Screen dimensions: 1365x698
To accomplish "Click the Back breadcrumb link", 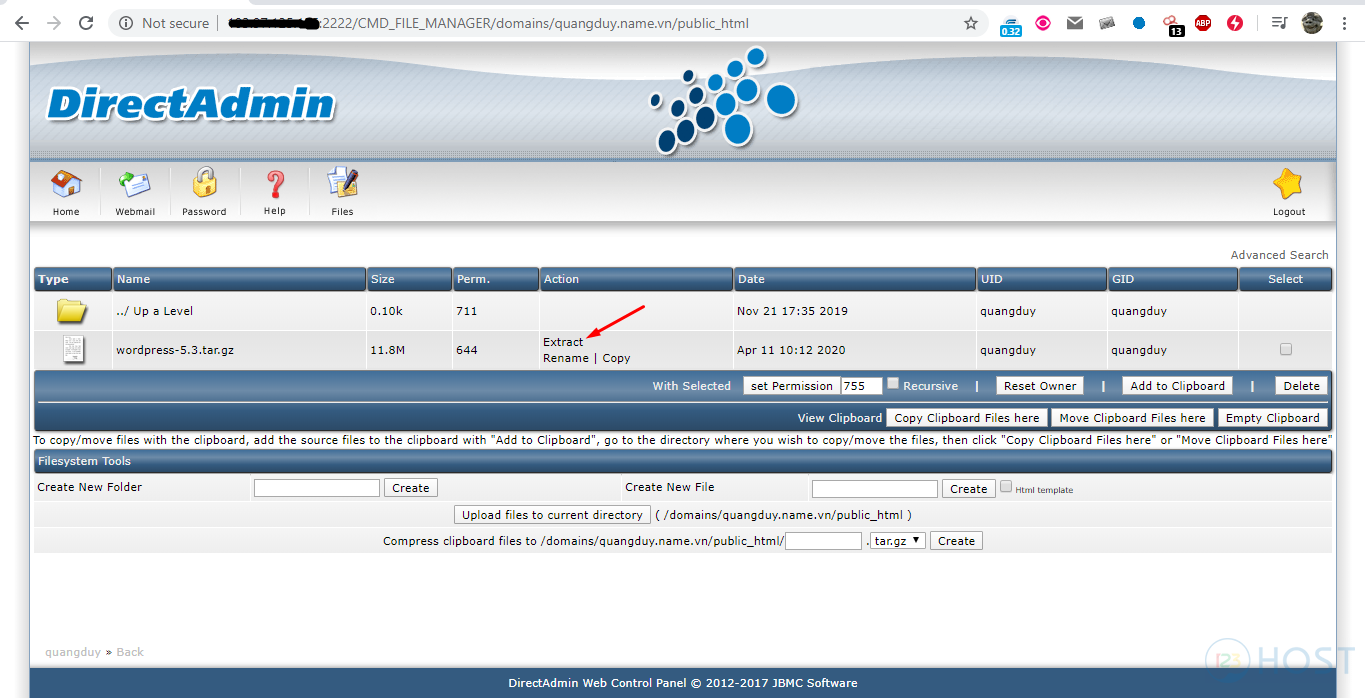I will [x=130, y=652].
